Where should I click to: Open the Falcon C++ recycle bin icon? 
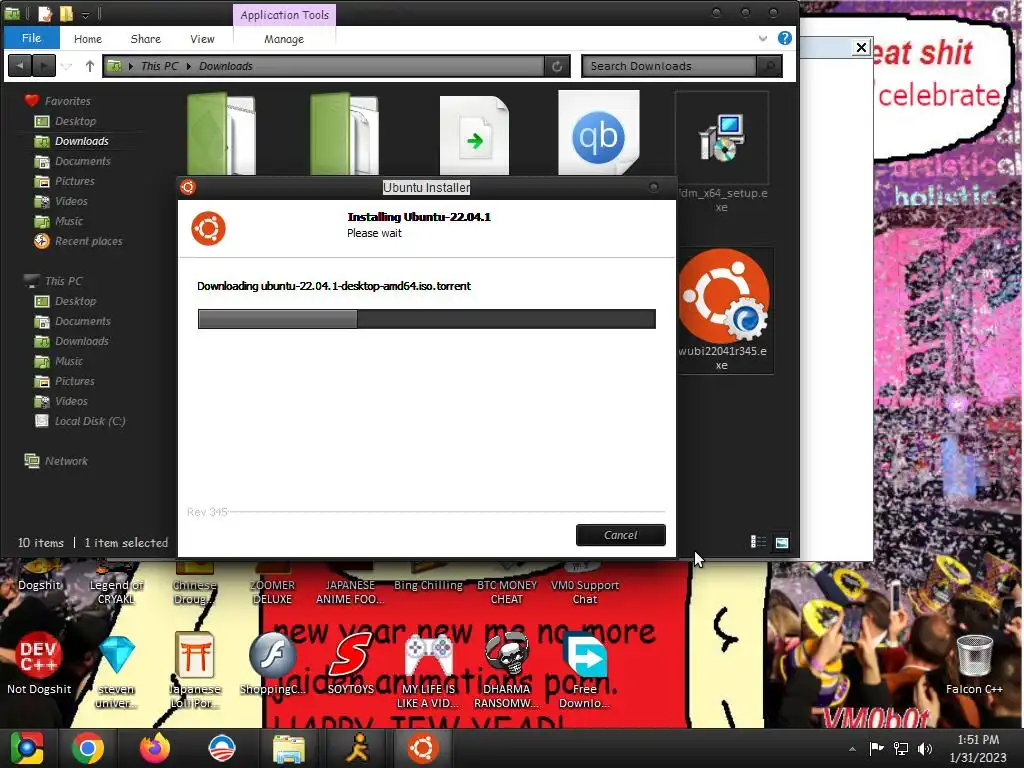[x=974, y=664]
